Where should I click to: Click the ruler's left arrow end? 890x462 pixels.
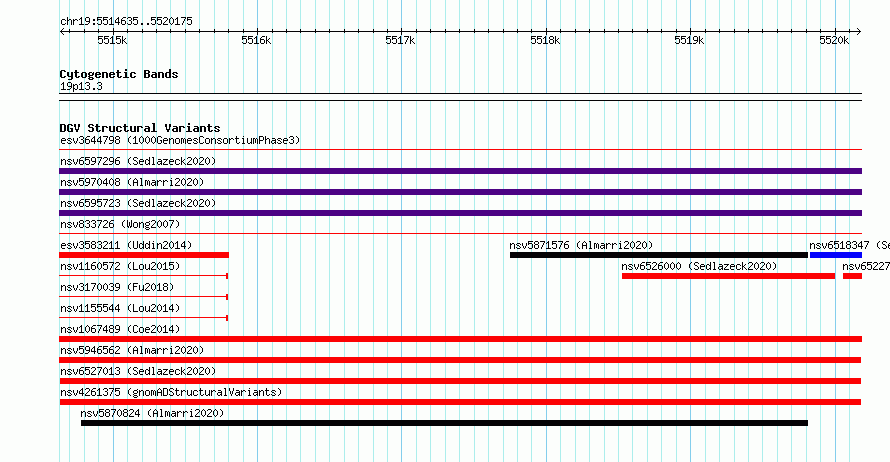62,32
